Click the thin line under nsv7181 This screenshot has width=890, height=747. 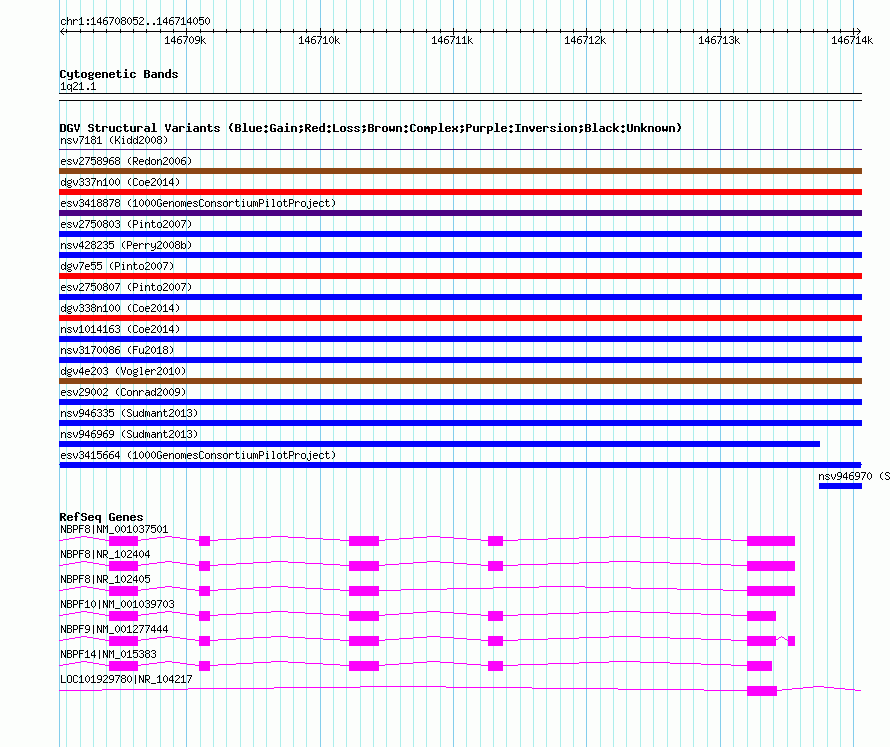pos(460,150)
